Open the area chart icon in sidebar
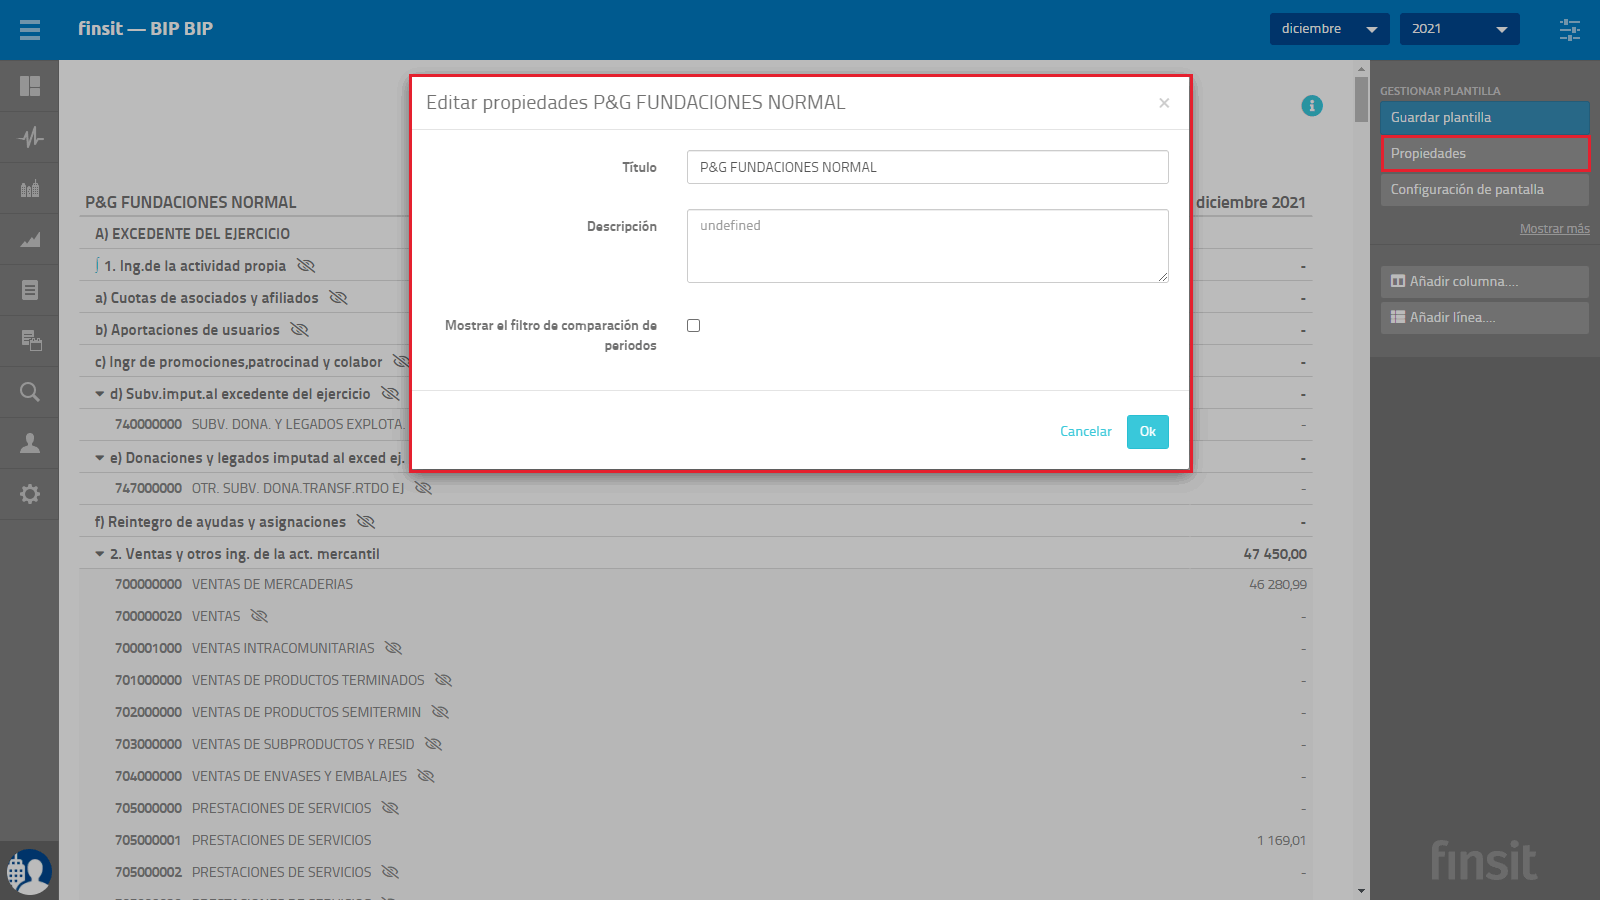This screenshot has width=1600, height=900. click(x=30, y=239)
